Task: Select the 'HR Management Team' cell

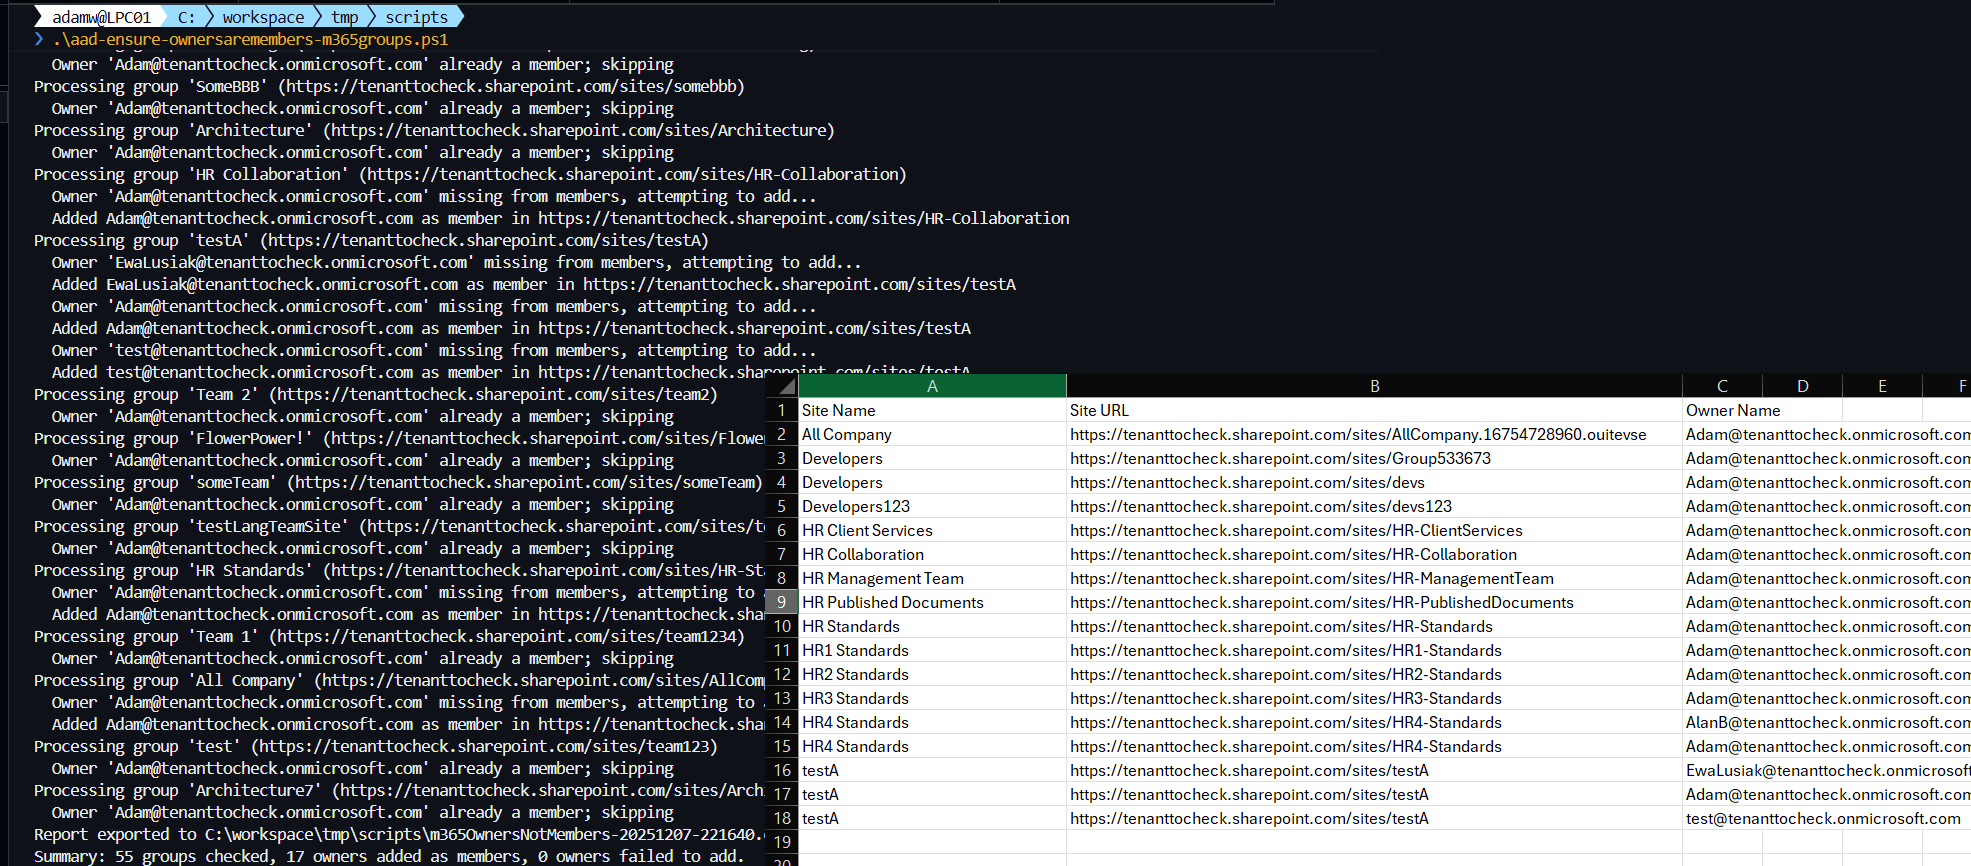Action: coord(932,578)
